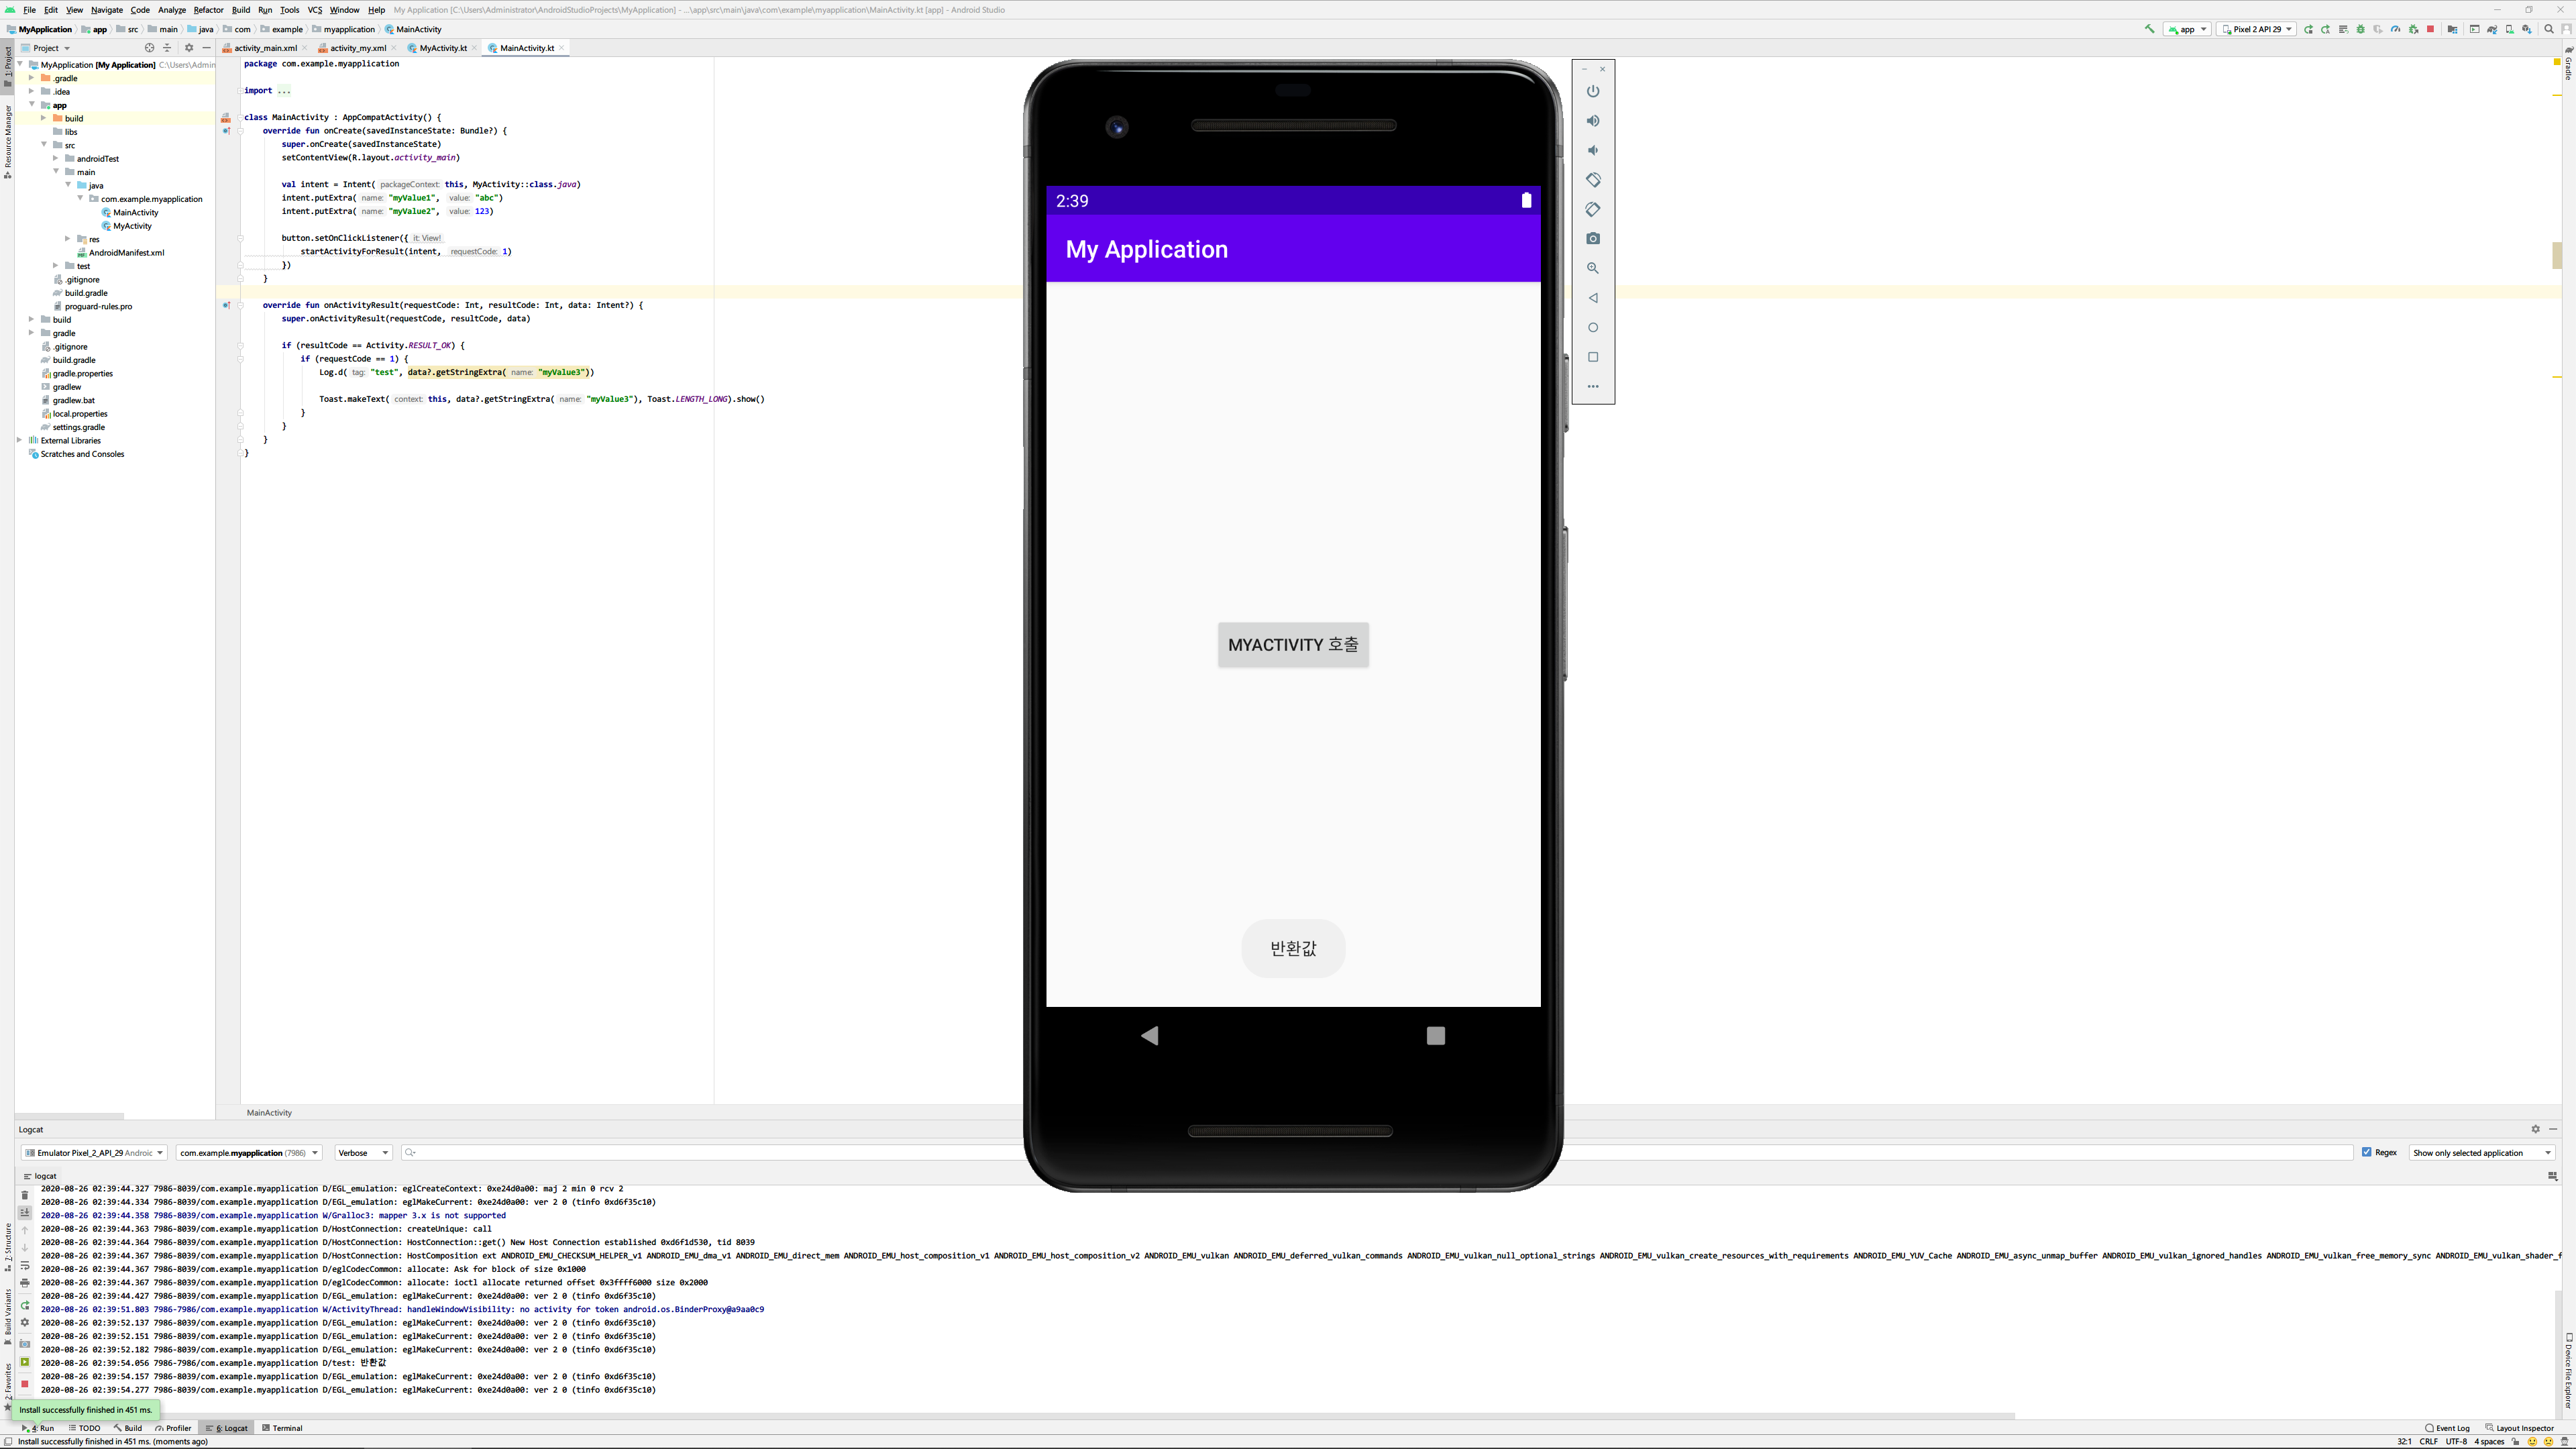Expand the res folder in project tree
The width and height of the screenshot is (2576, 1449).
tap(68, 239)
